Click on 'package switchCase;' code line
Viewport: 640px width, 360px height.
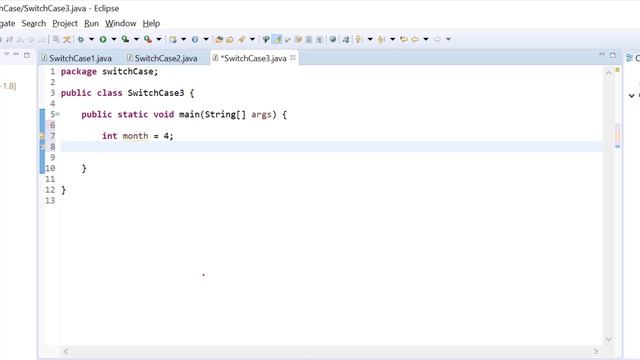109,71
